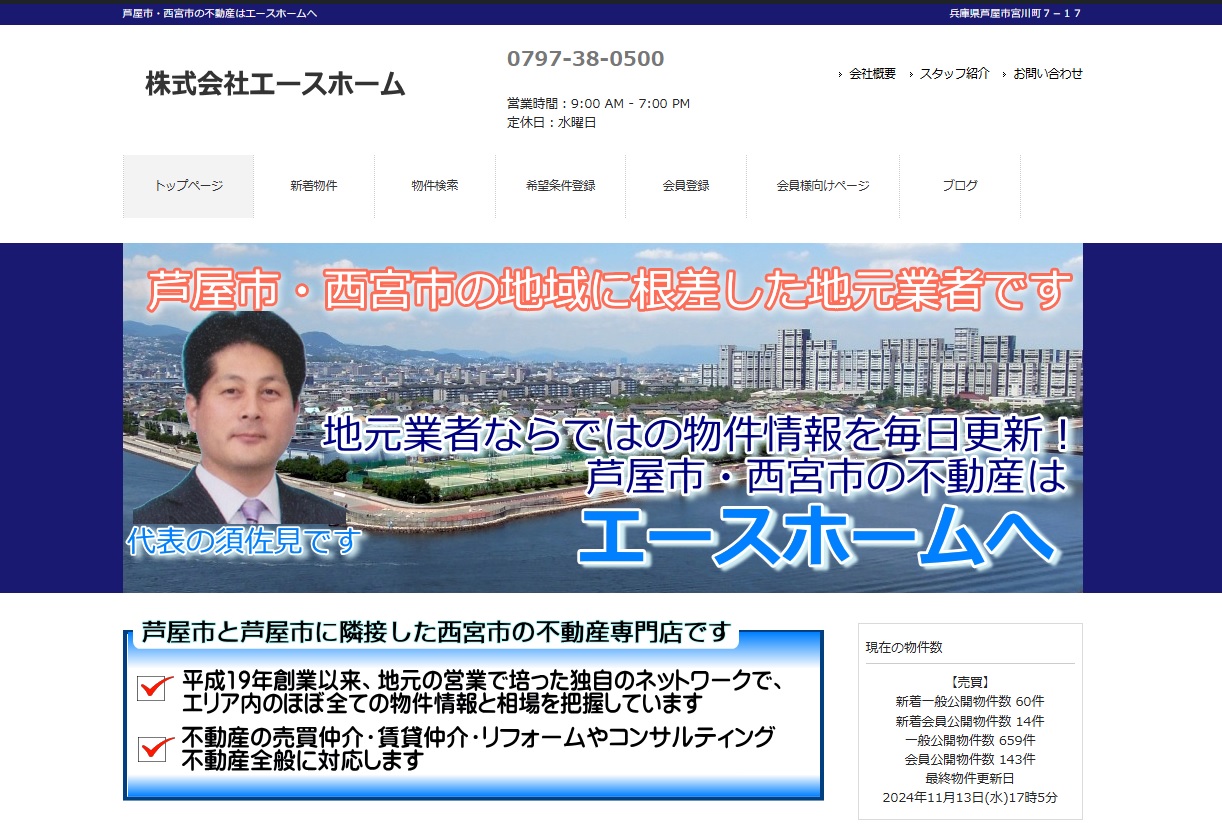View 会員公開物件数 143件 listings
The image size is (1222, 825).
(x=969, y=759)
